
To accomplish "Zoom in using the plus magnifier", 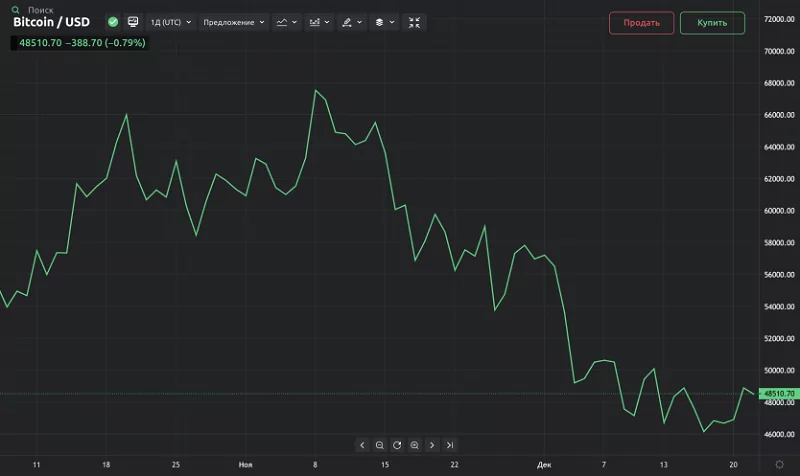I will click(414, 445).
